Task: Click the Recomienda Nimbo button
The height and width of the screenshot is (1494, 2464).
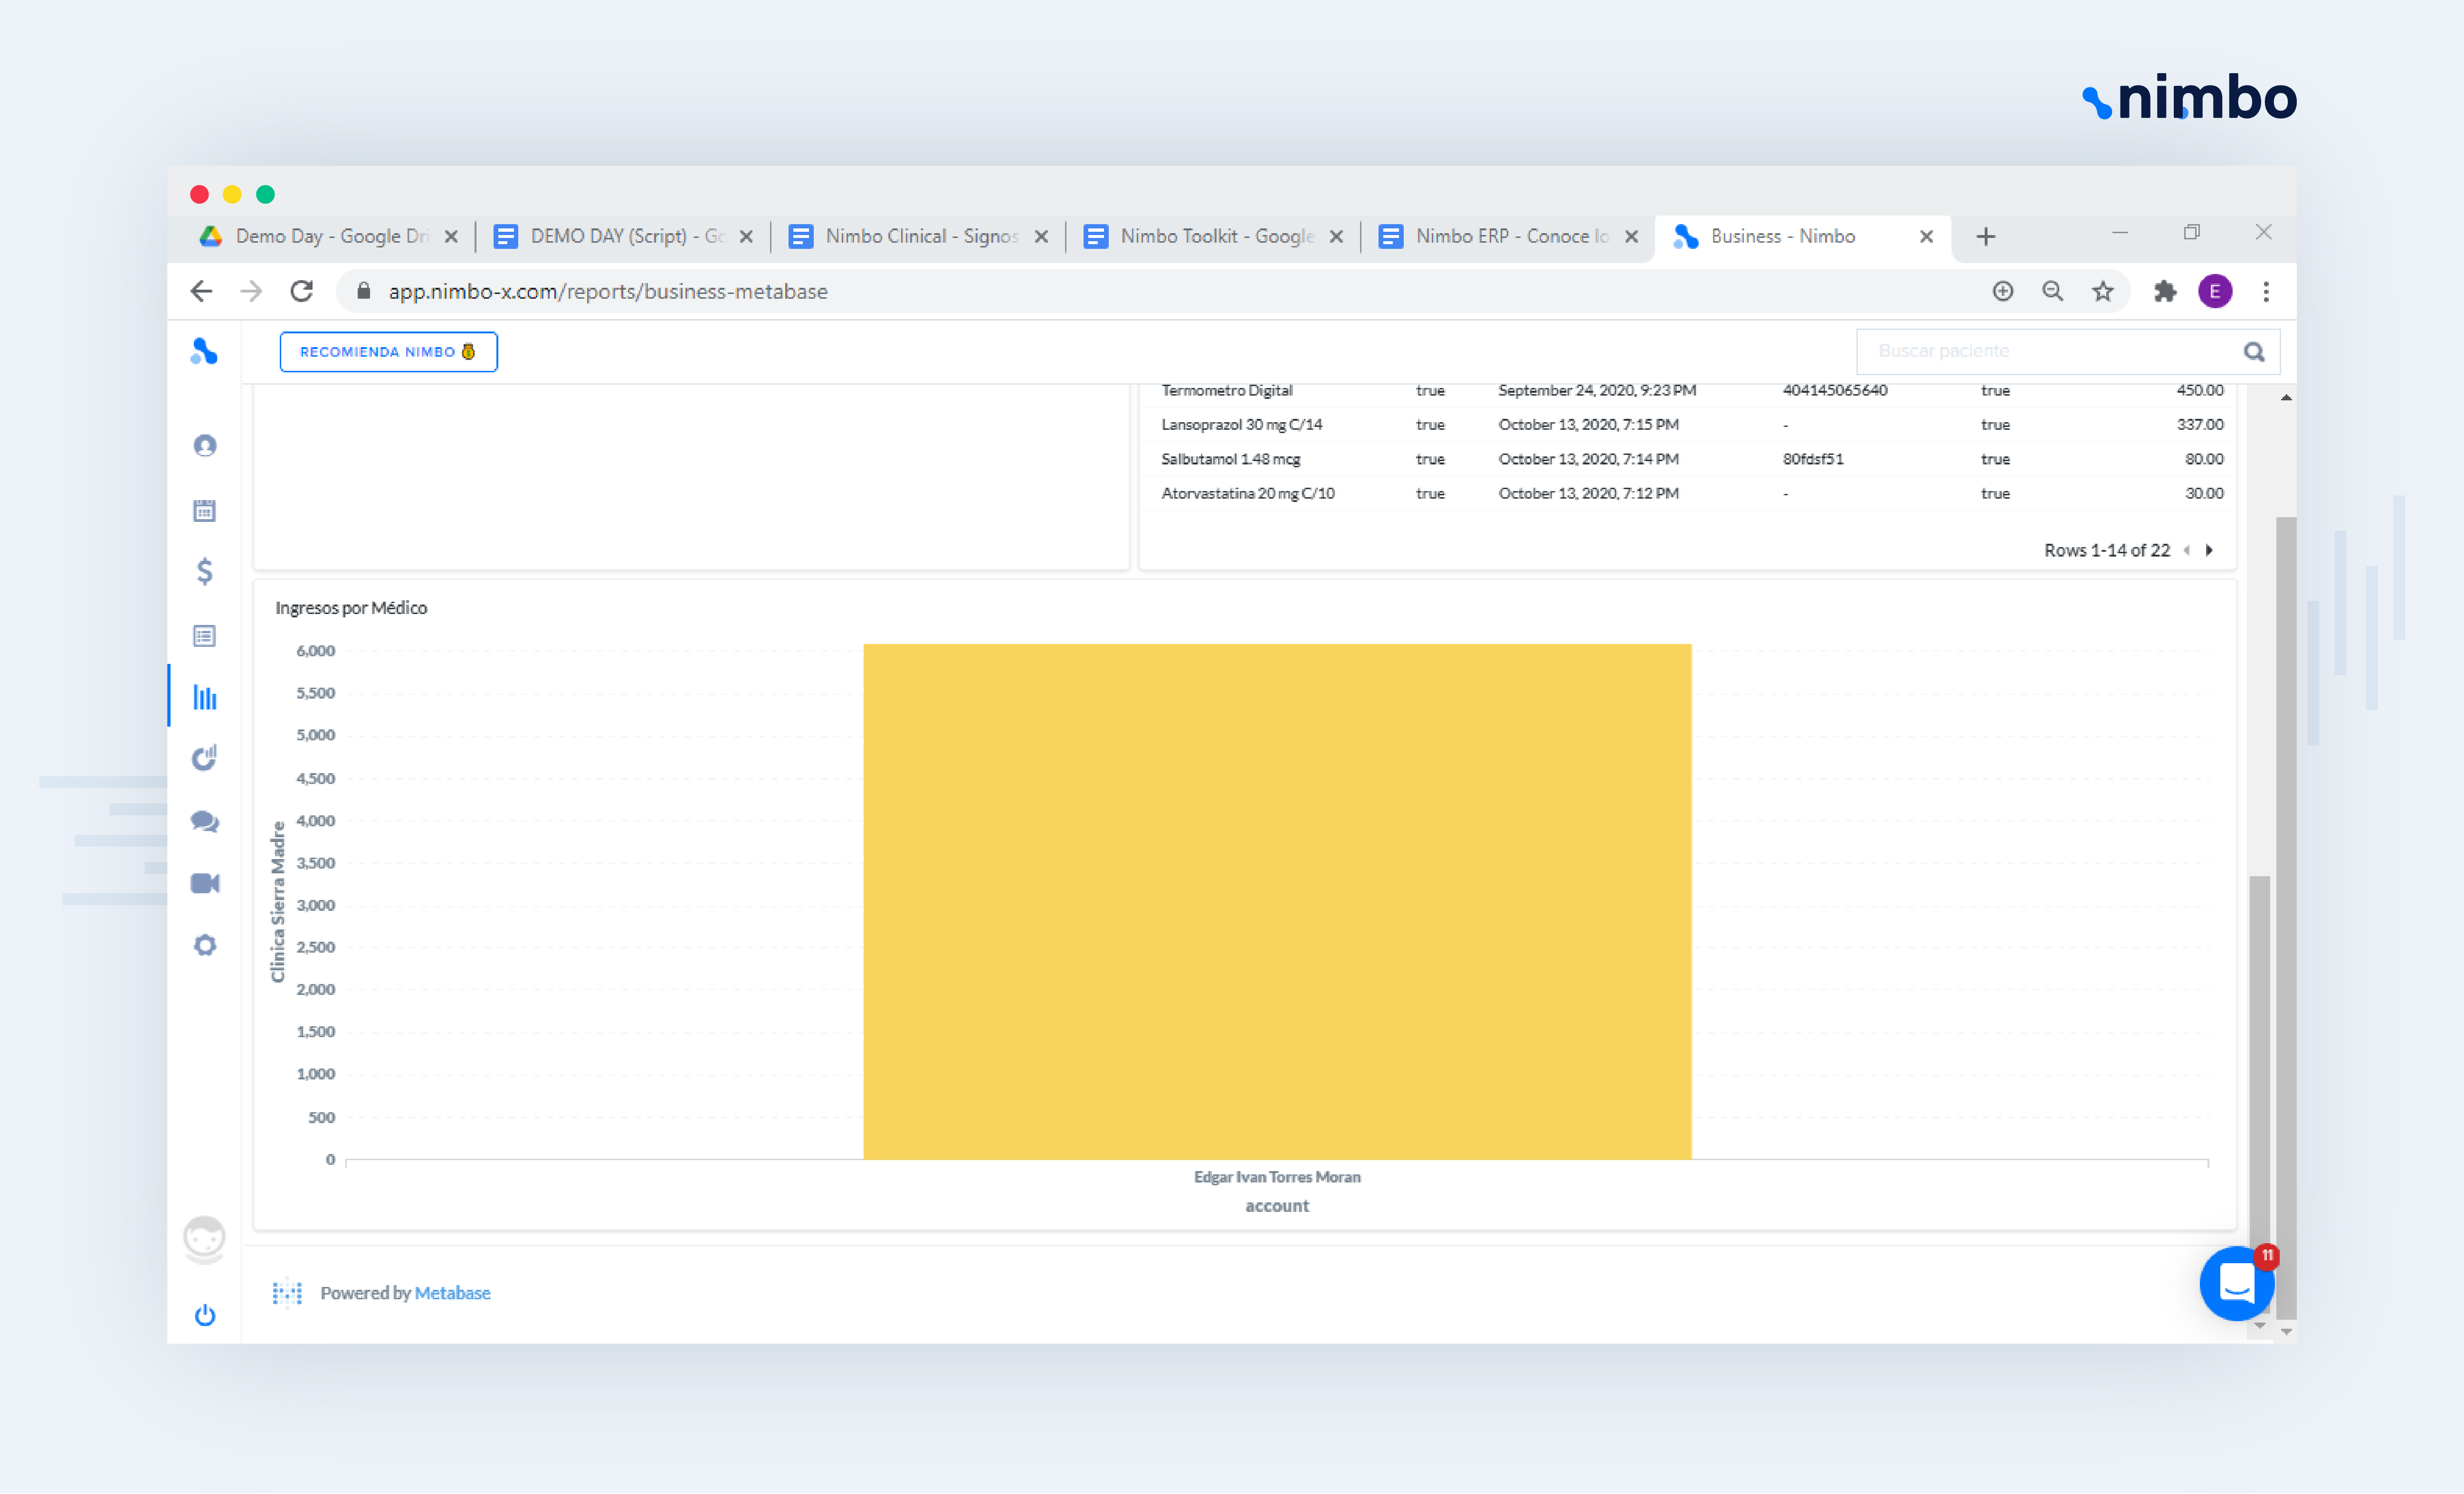Action: pyautogui.click(x=388, y=352)
